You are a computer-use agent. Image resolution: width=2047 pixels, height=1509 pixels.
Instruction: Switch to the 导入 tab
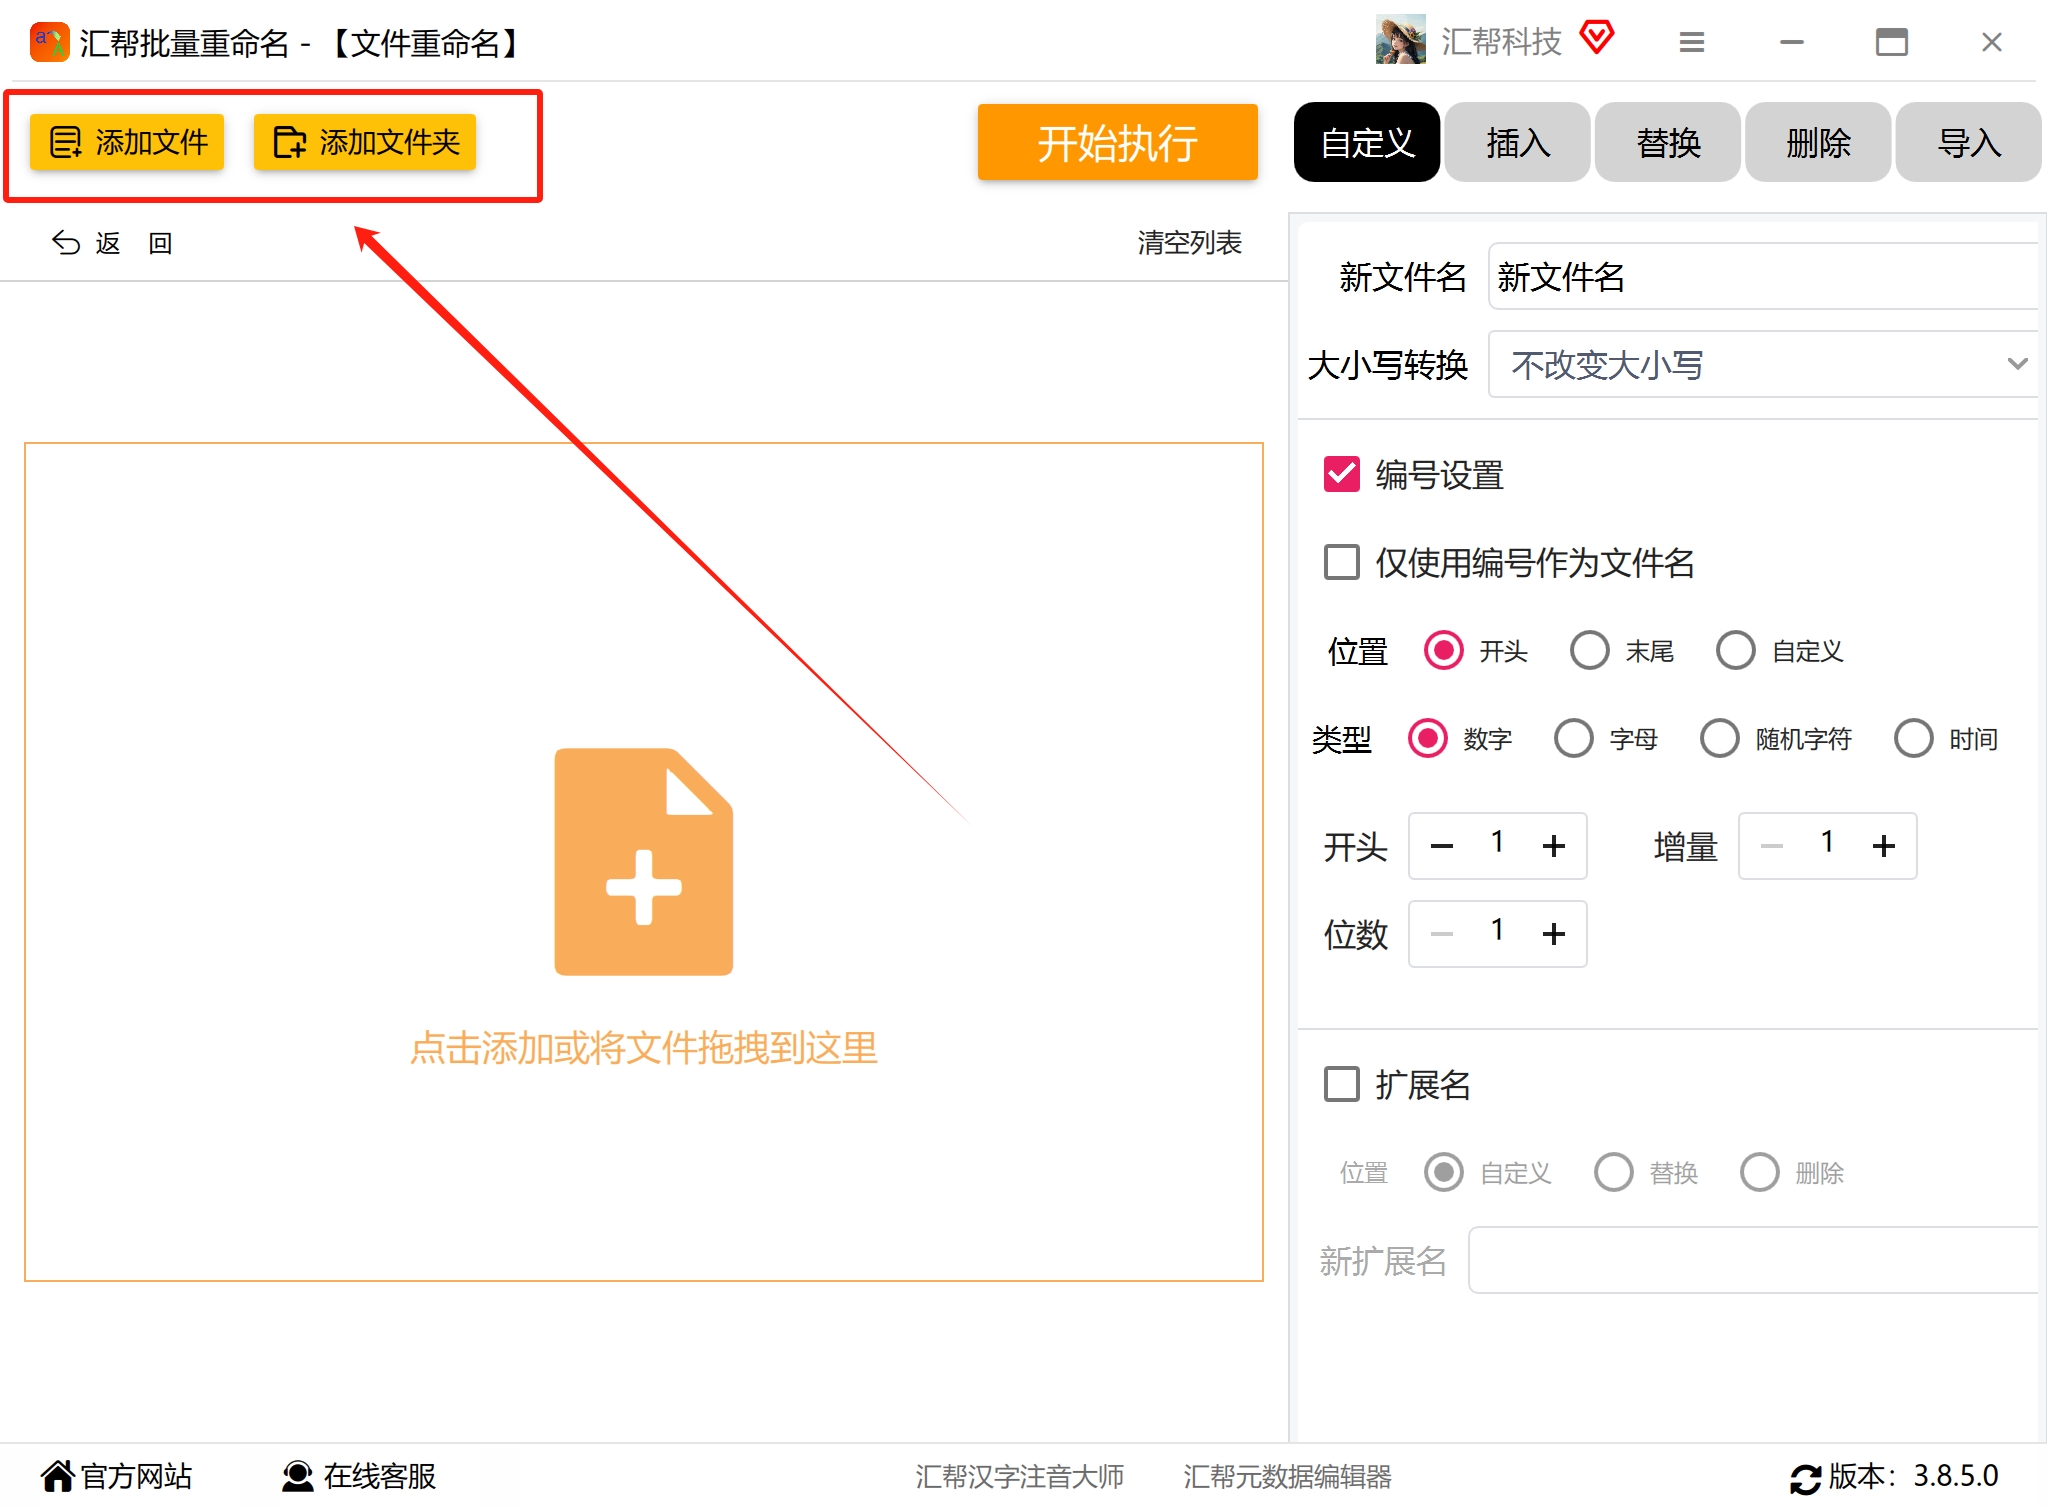click(1968, 142)
